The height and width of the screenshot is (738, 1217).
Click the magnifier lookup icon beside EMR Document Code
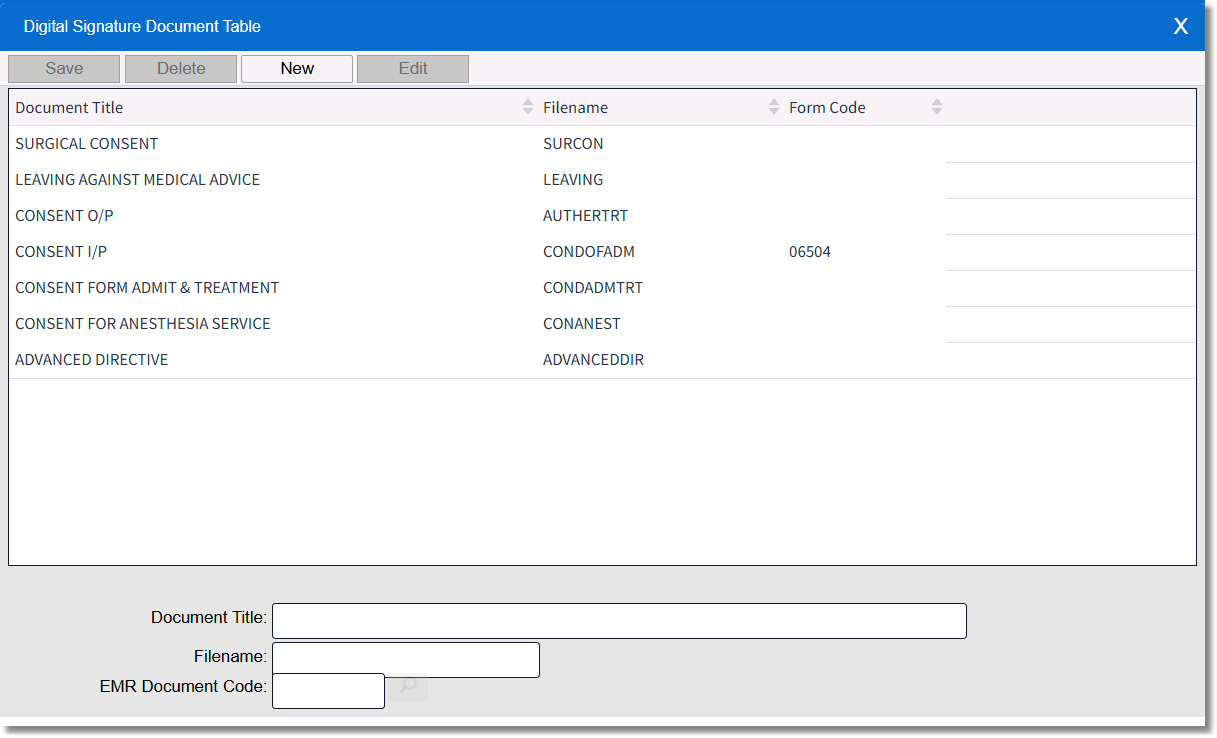(408, 688)
